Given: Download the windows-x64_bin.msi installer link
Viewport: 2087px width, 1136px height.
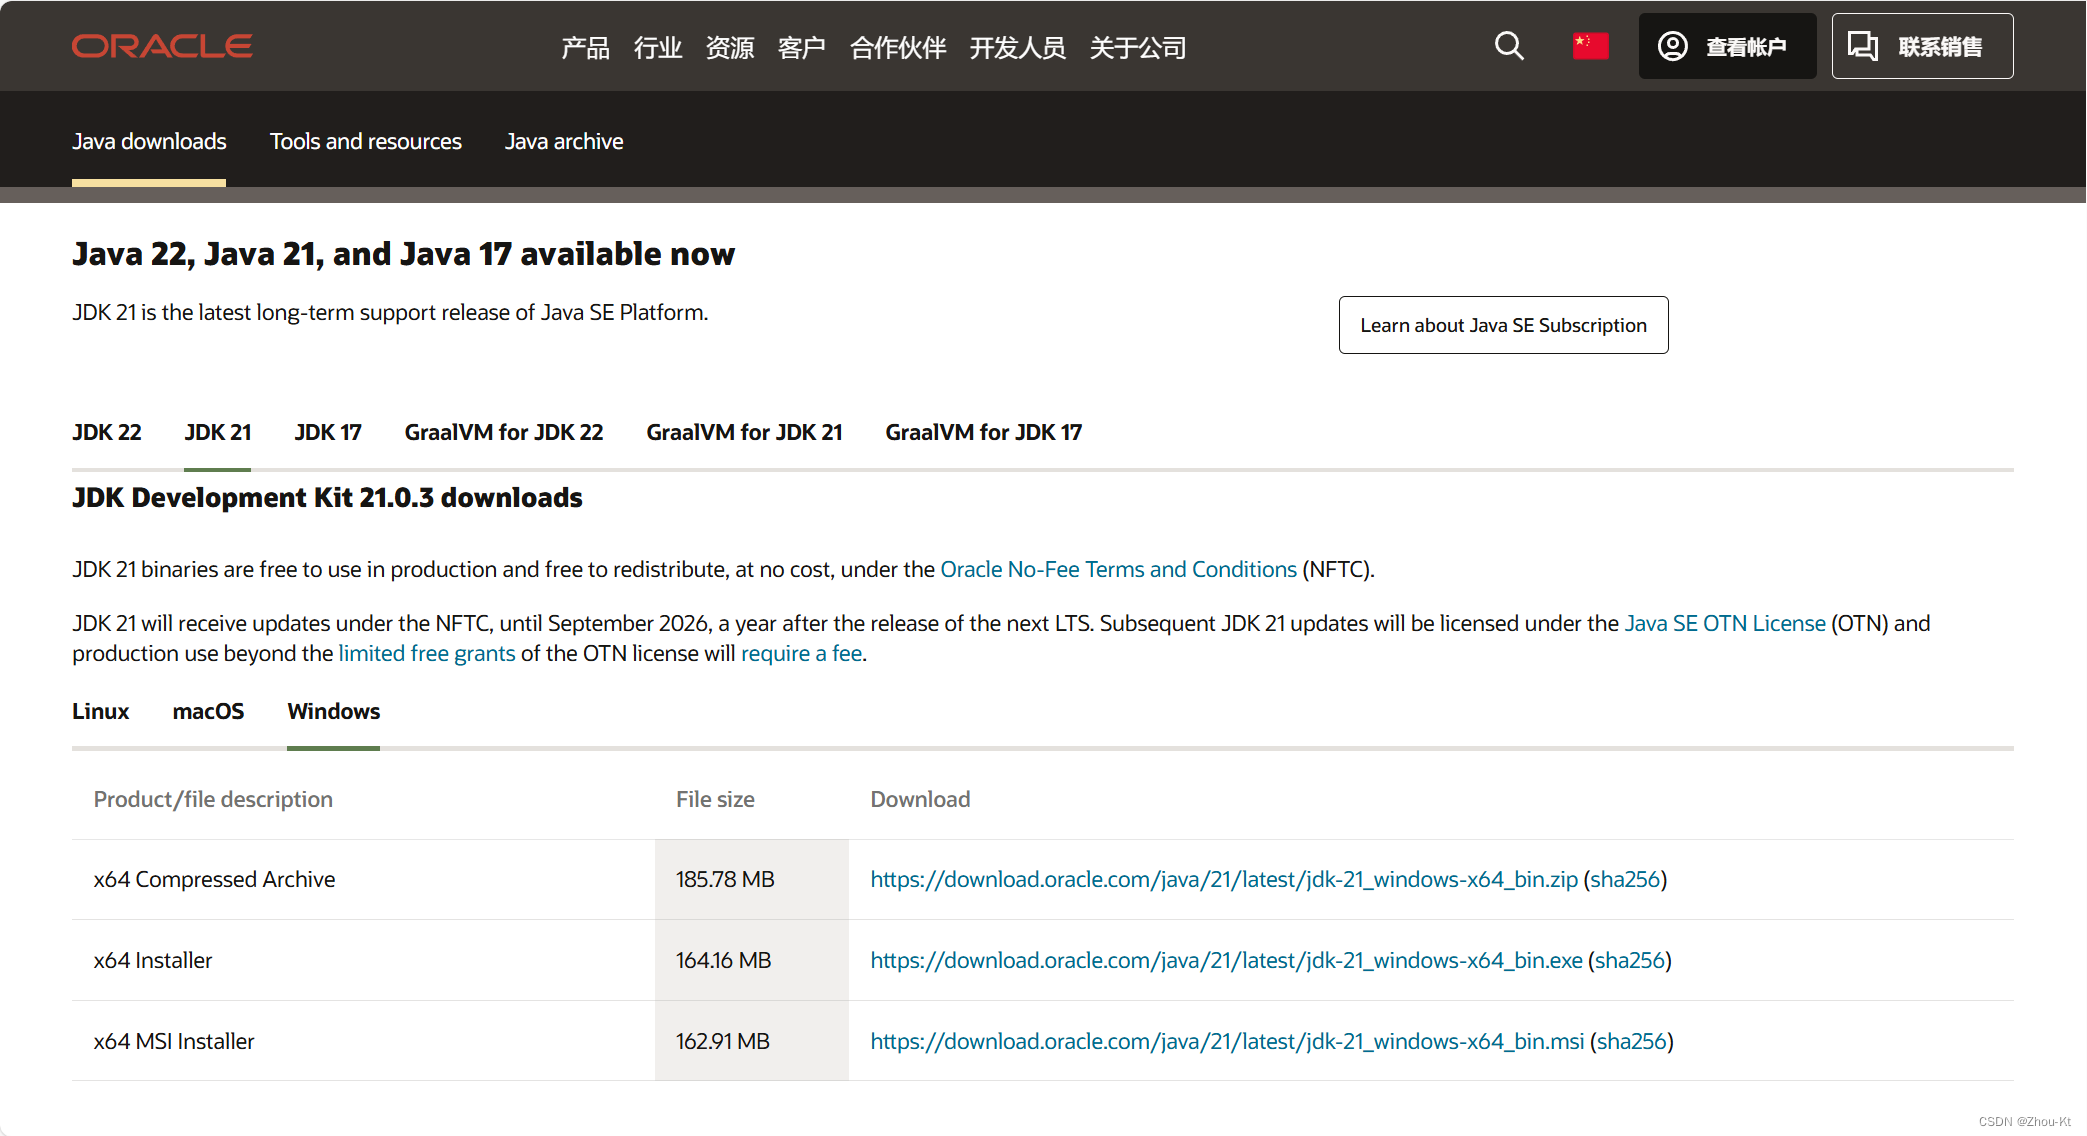Looking at the screenshot, I should pos(1227,1041).
